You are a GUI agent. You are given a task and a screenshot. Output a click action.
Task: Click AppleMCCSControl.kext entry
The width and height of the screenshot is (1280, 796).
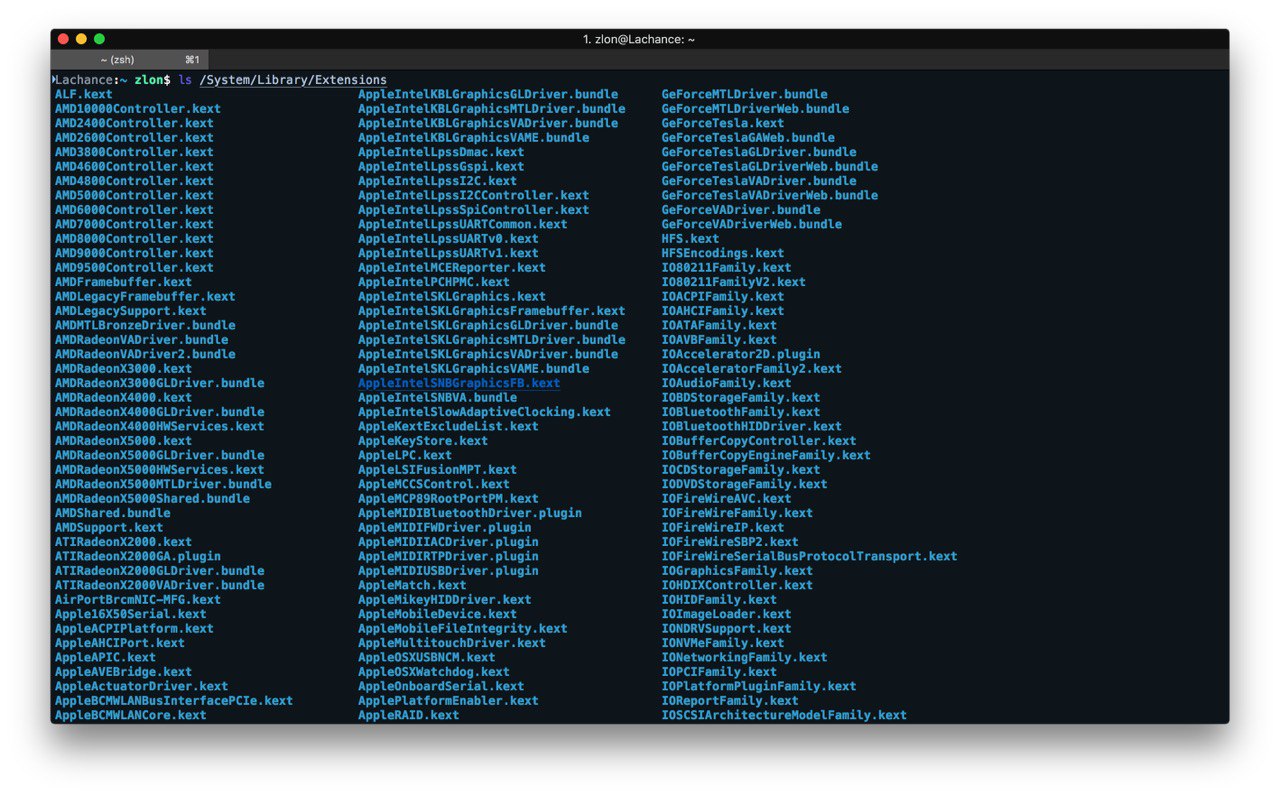click(x=434, y=484)
